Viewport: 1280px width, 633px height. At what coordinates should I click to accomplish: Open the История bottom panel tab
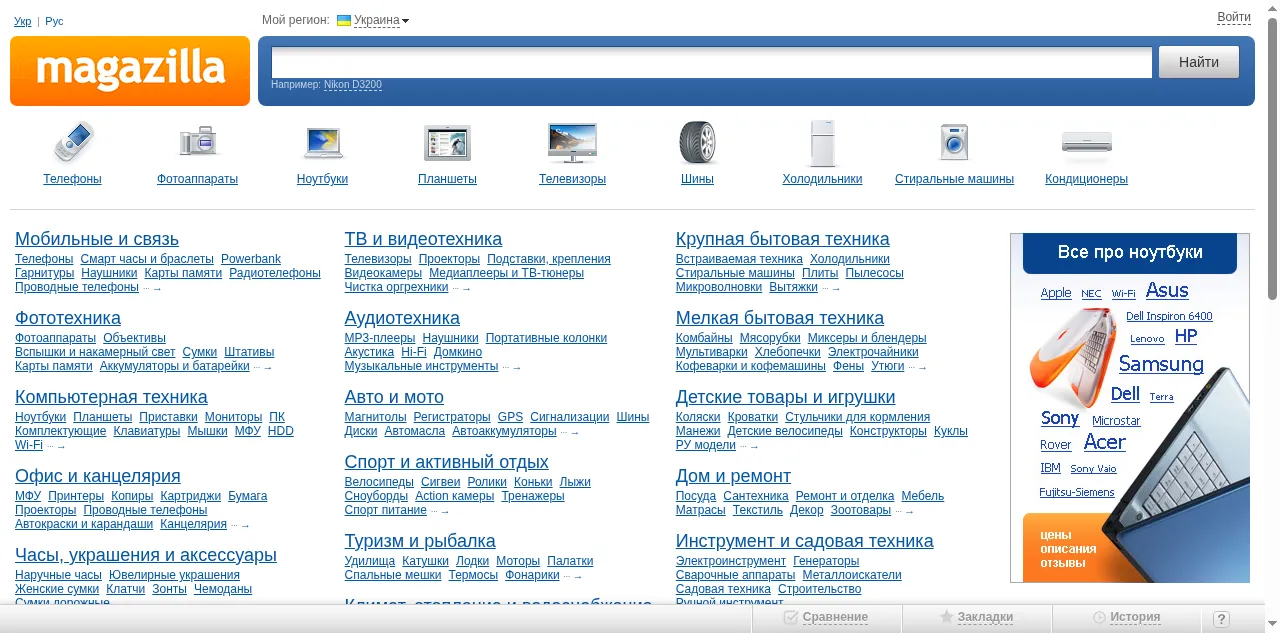(1127, 617)
